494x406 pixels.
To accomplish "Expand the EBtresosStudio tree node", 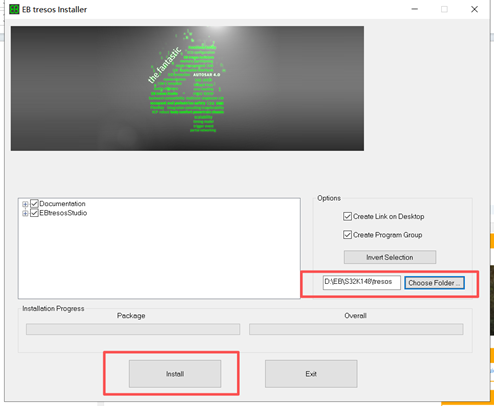I will pyautogui.click(x=25, y=213).
